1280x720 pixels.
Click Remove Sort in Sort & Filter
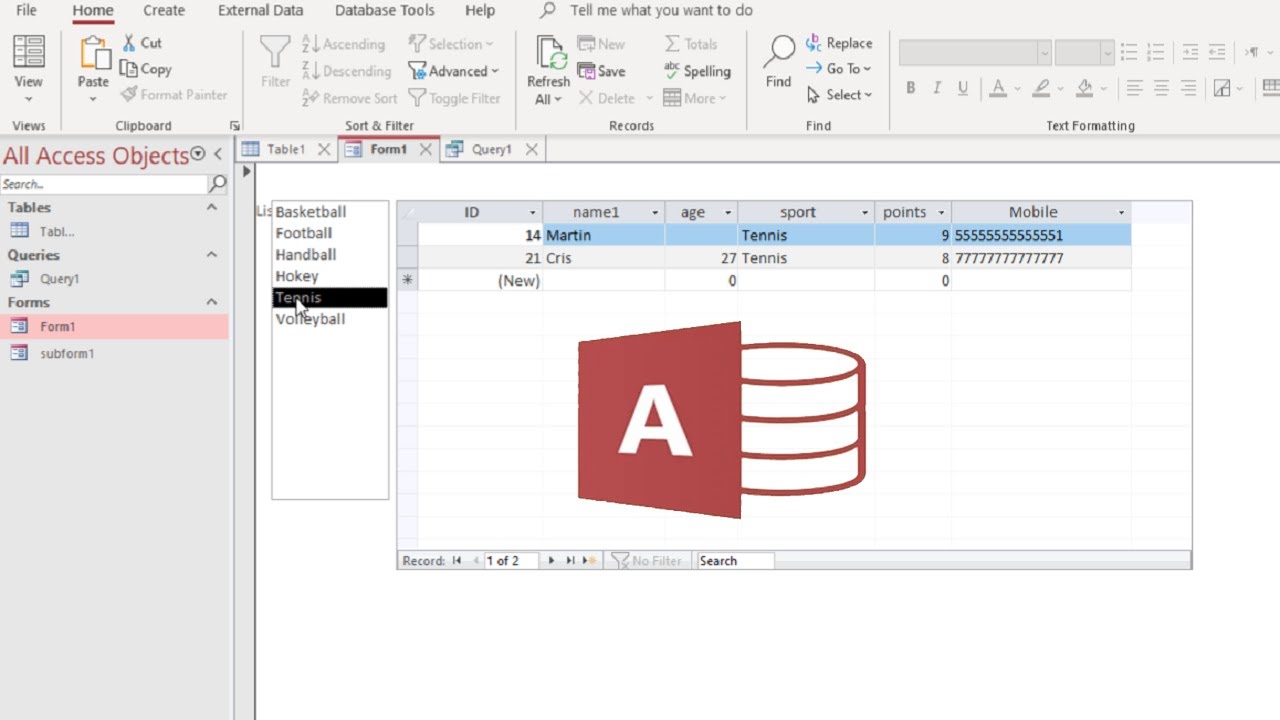point(349,98)
